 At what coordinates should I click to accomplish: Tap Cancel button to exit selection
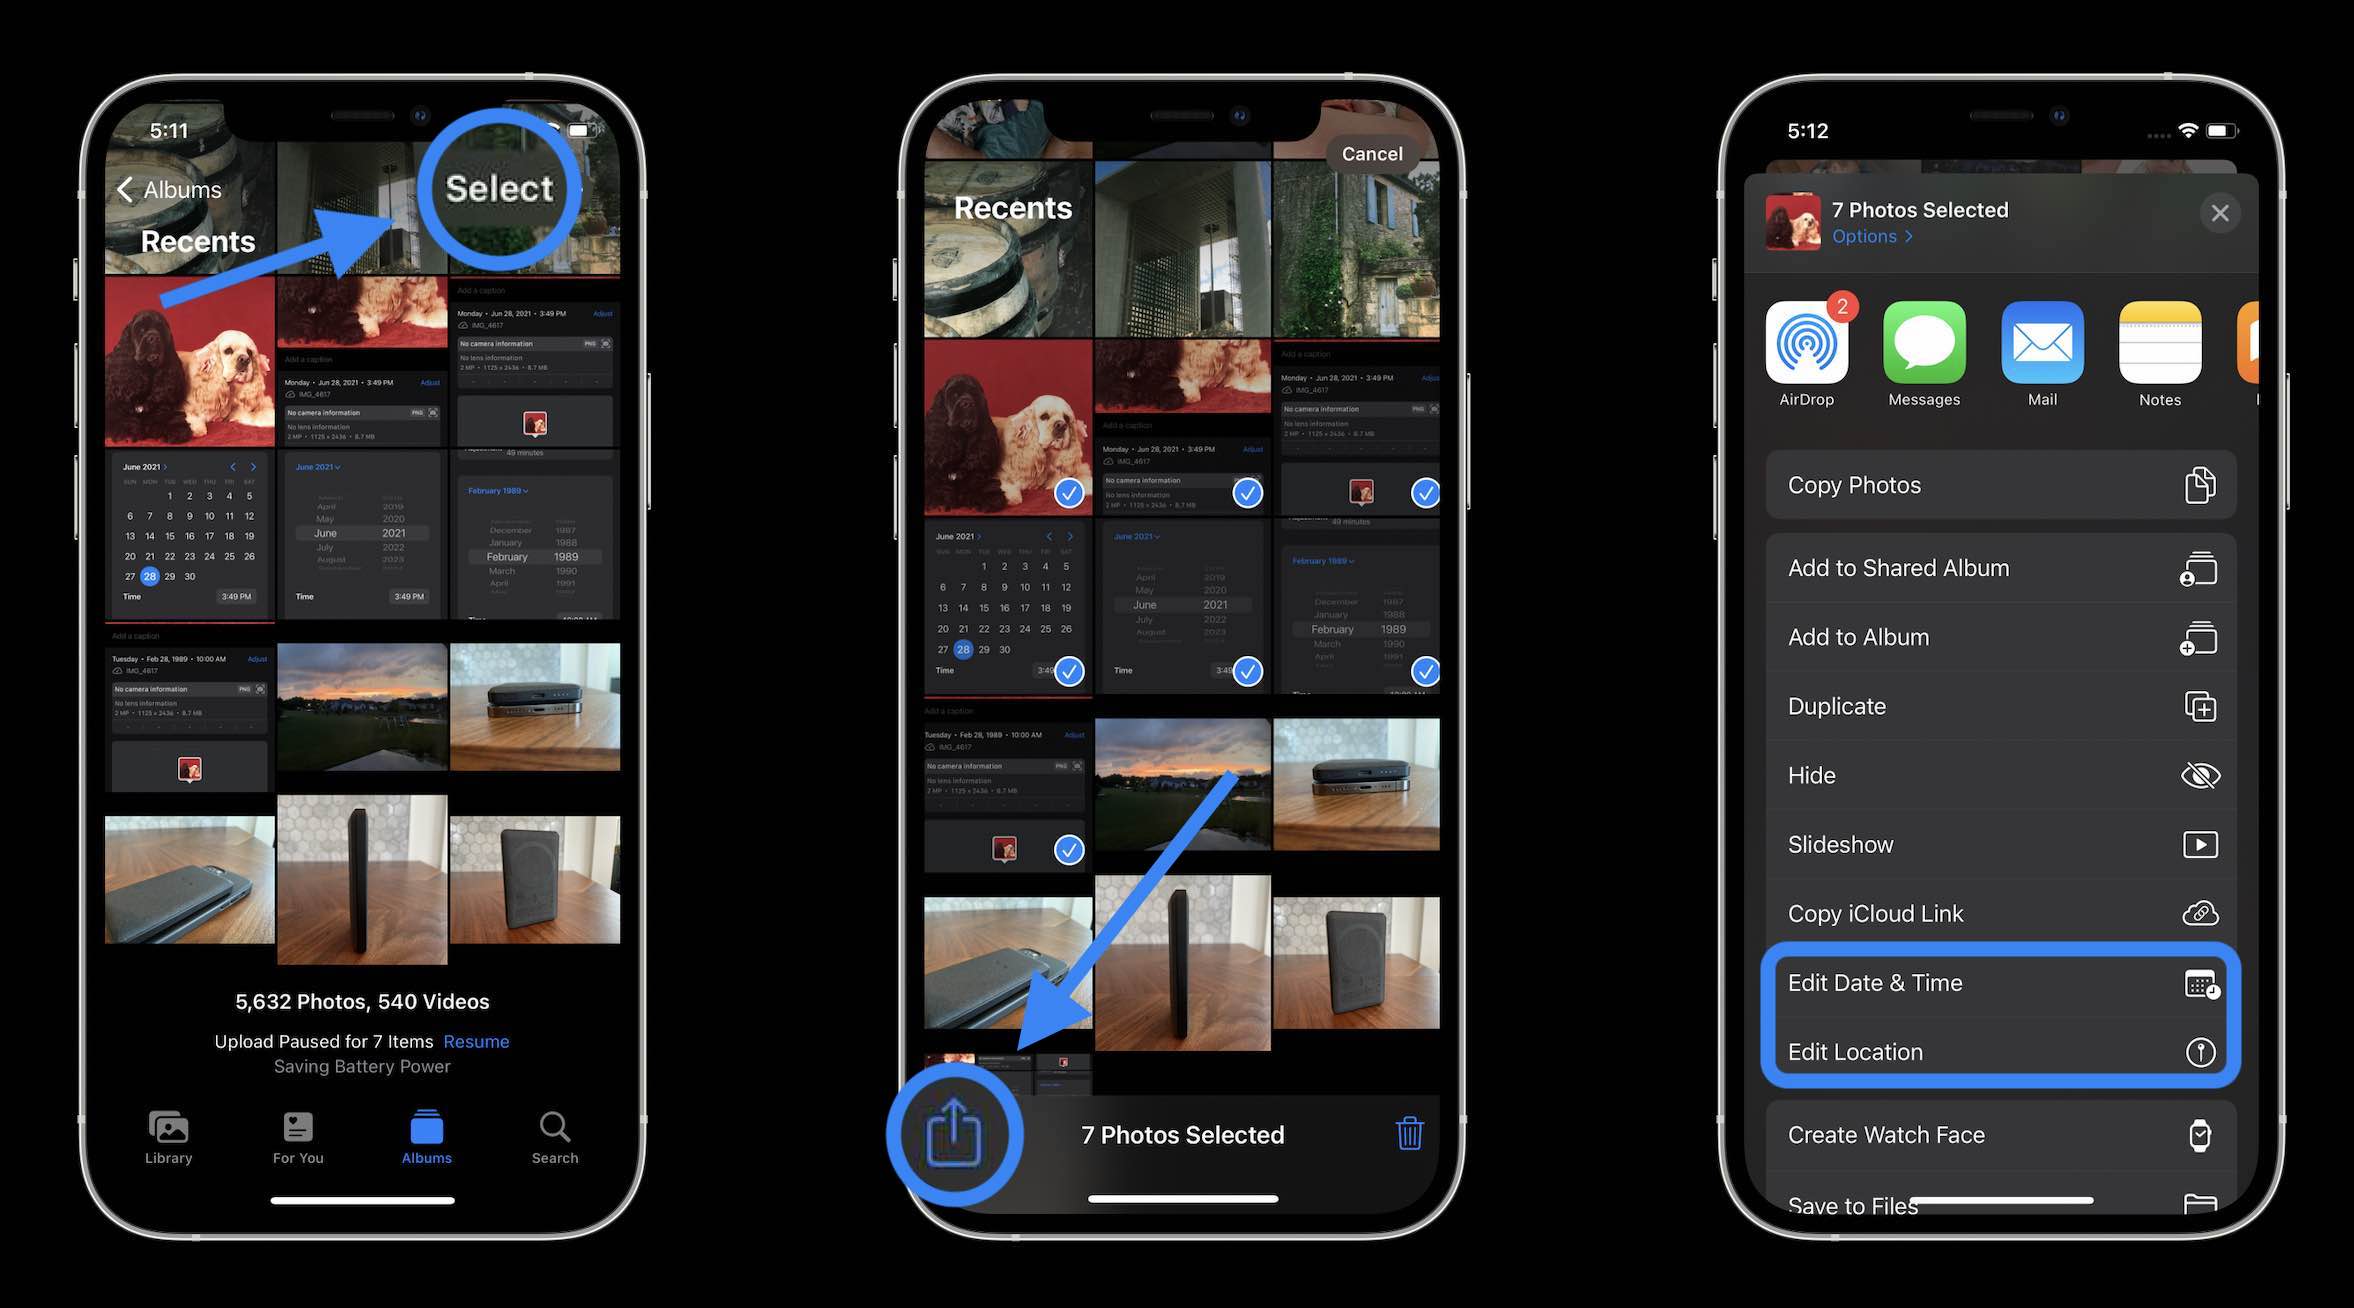[x=1372, y=151]
